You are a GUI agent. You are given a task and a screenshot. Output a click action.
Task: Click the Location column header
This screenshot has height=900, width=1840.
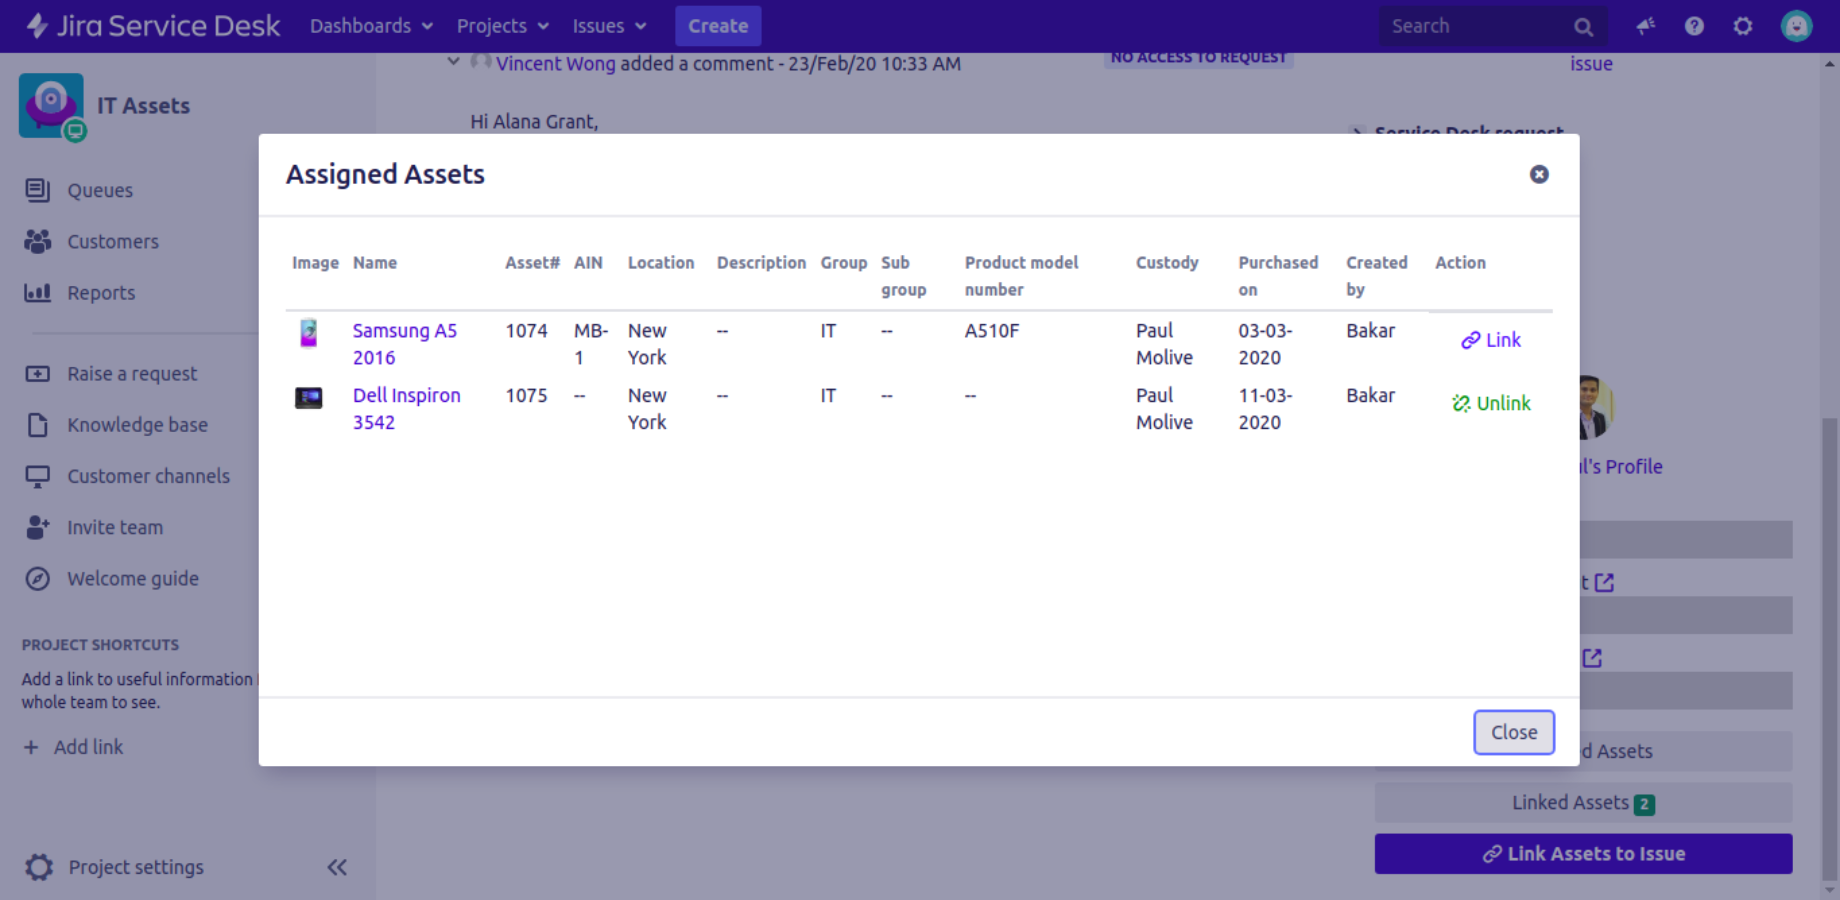click(661, 262)
